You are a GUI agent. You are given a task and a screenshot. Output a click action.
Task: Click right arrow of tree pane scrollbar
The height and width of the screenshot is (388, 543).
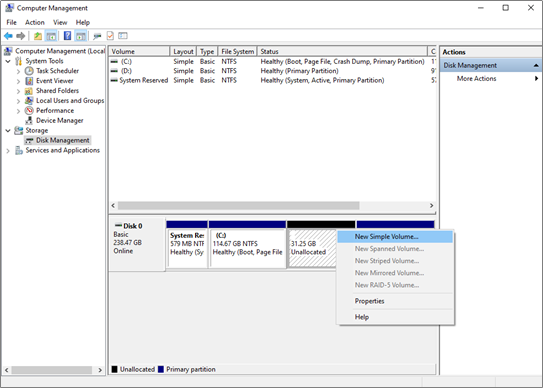click(x=100, y=370)
